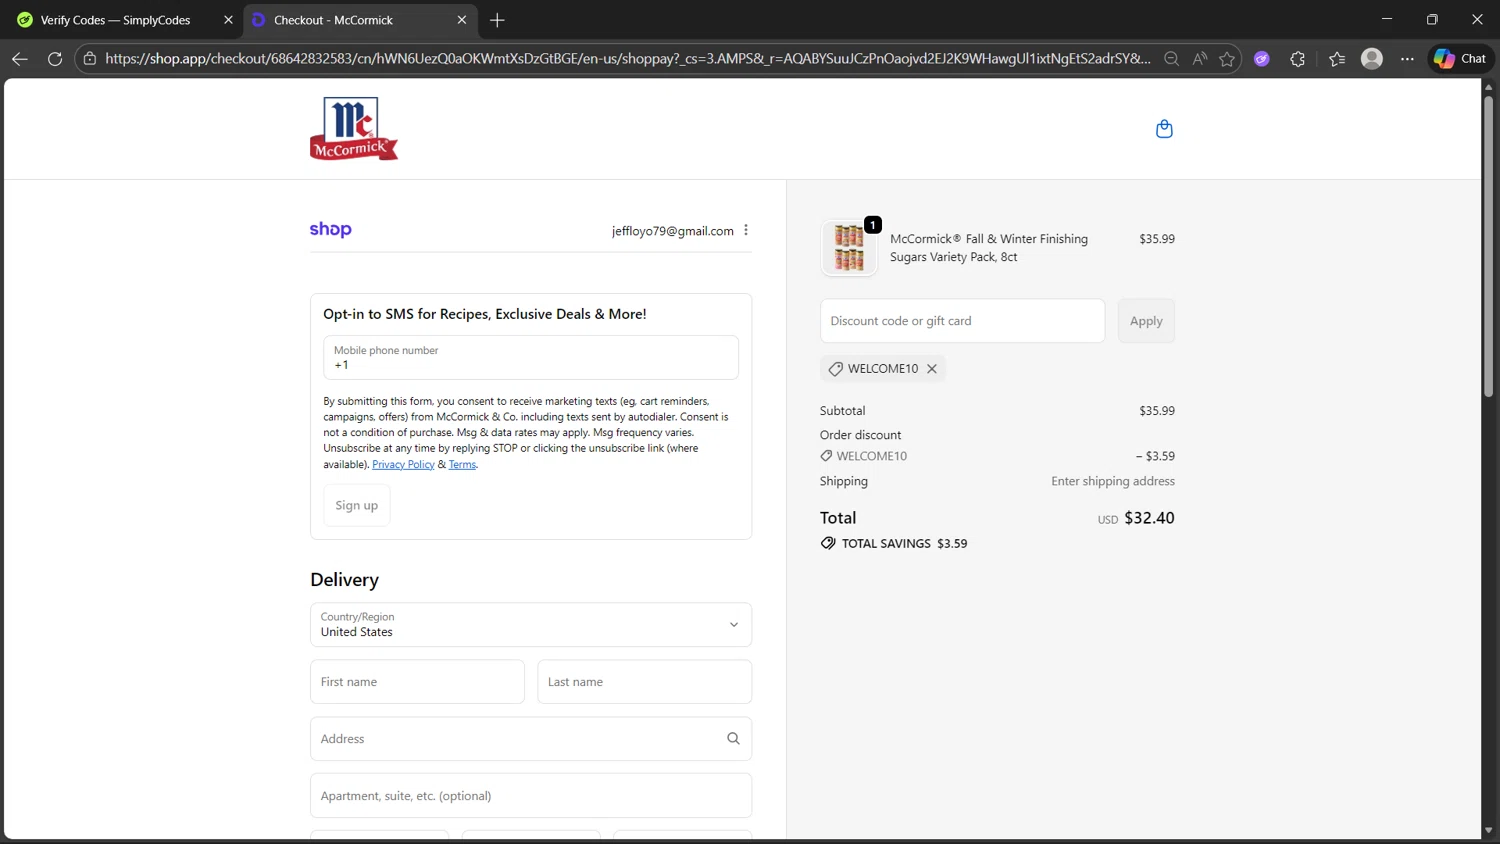The height and width of the screenshot is (844, 1500).
Task: Click the page vertical scrollbar thumb
Action: pos(1488,245)
